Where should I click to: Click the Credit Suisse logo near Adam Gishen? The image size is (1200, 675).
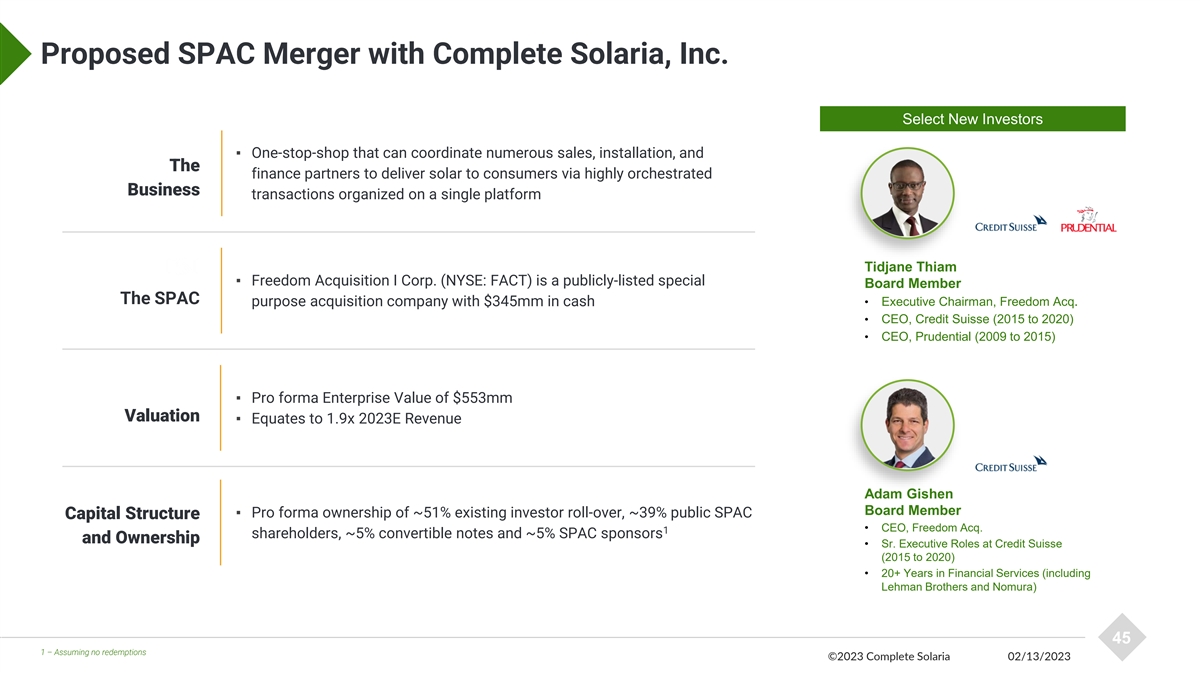click(x=1010, y=465)
